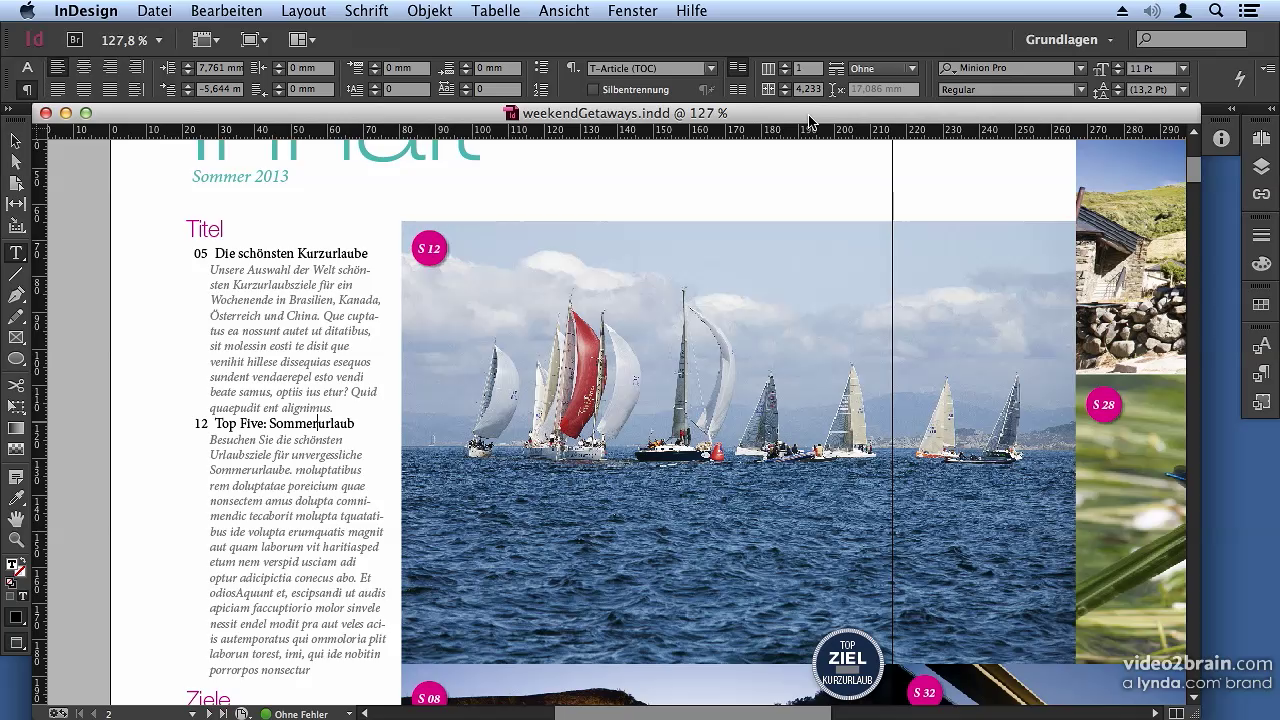Select the Selection tool arrow

[x=16, y=141]
